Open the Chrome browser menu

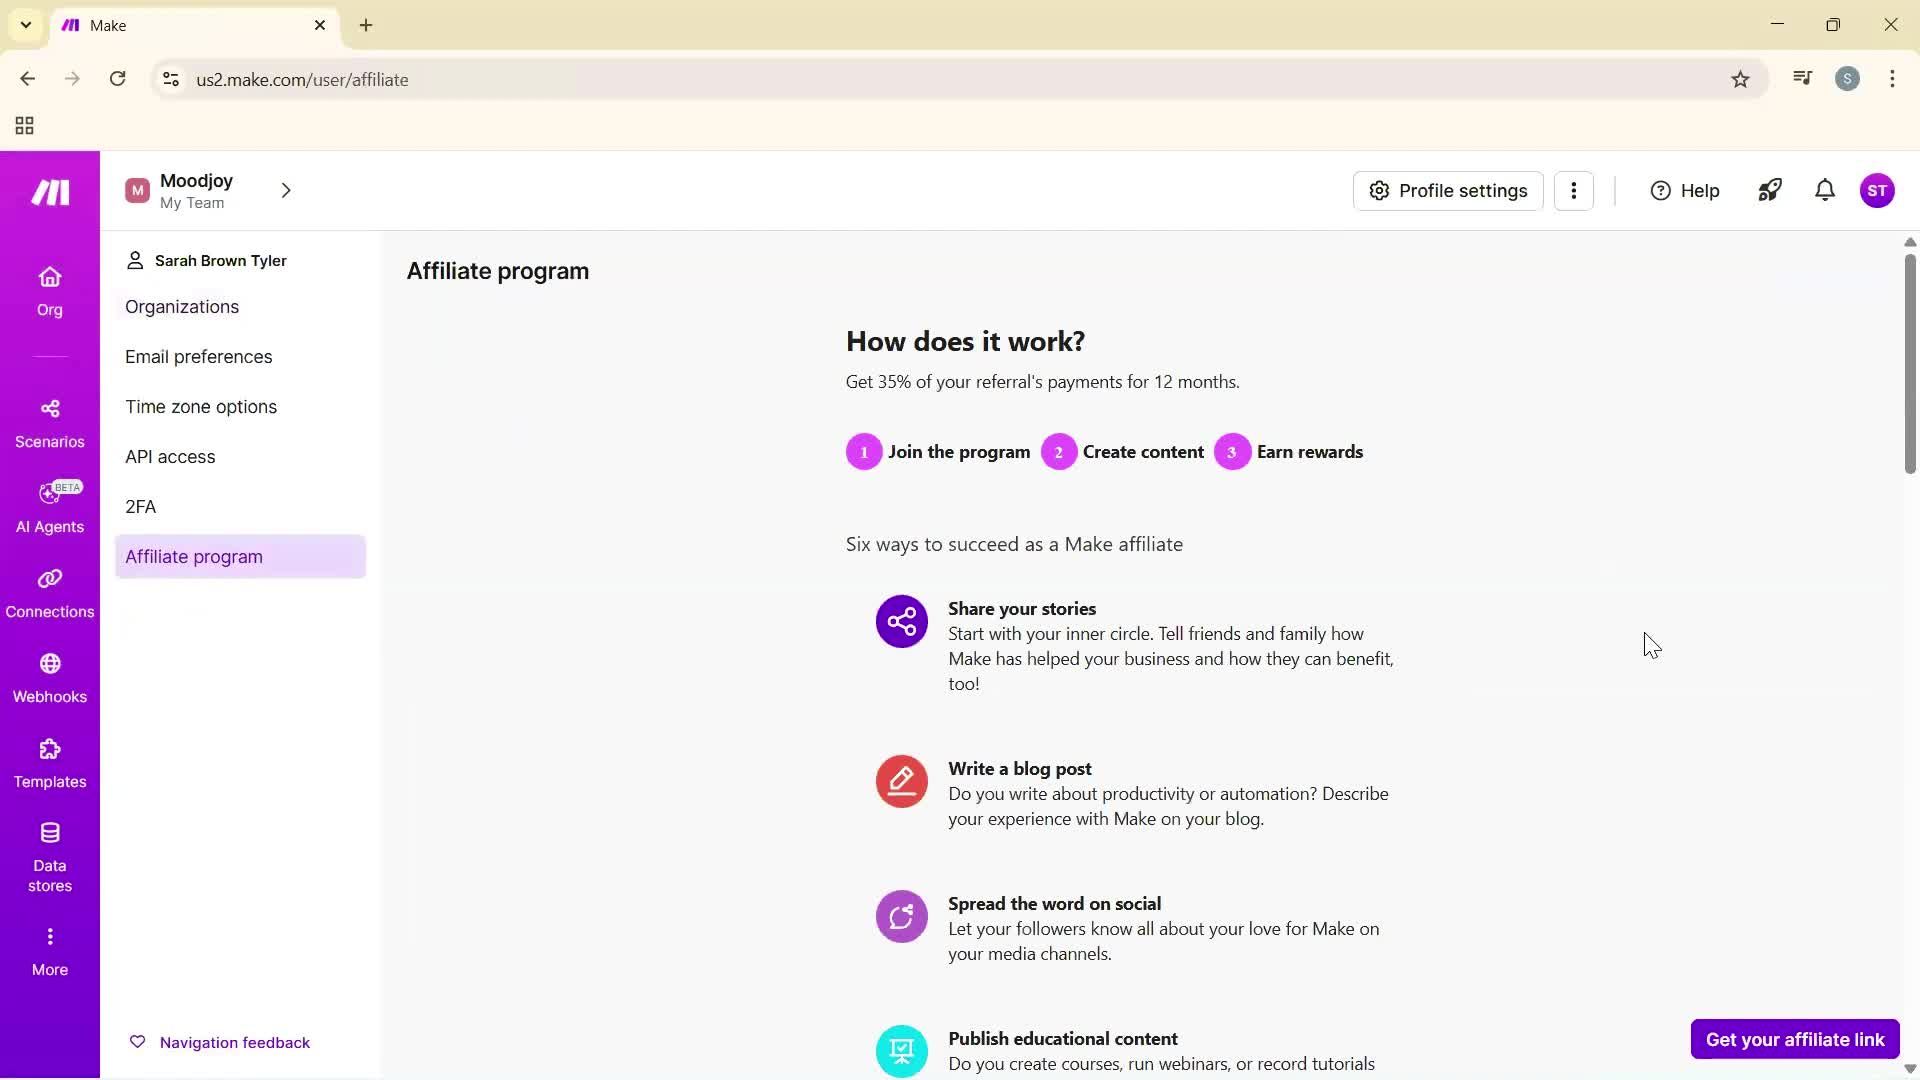tap(1892, 79)
